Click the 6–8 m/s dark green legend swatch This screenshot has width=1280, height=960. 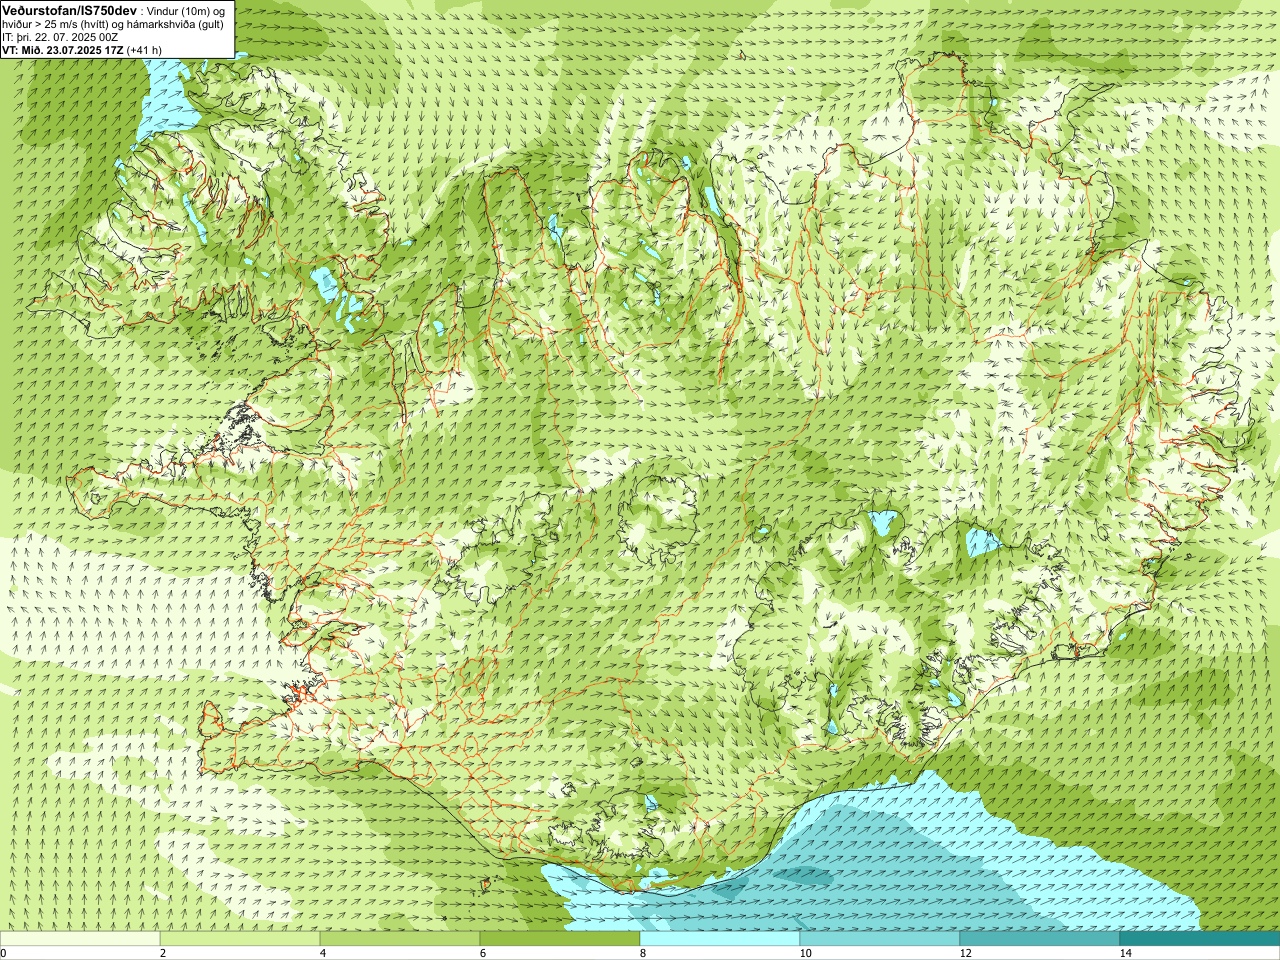560,939
